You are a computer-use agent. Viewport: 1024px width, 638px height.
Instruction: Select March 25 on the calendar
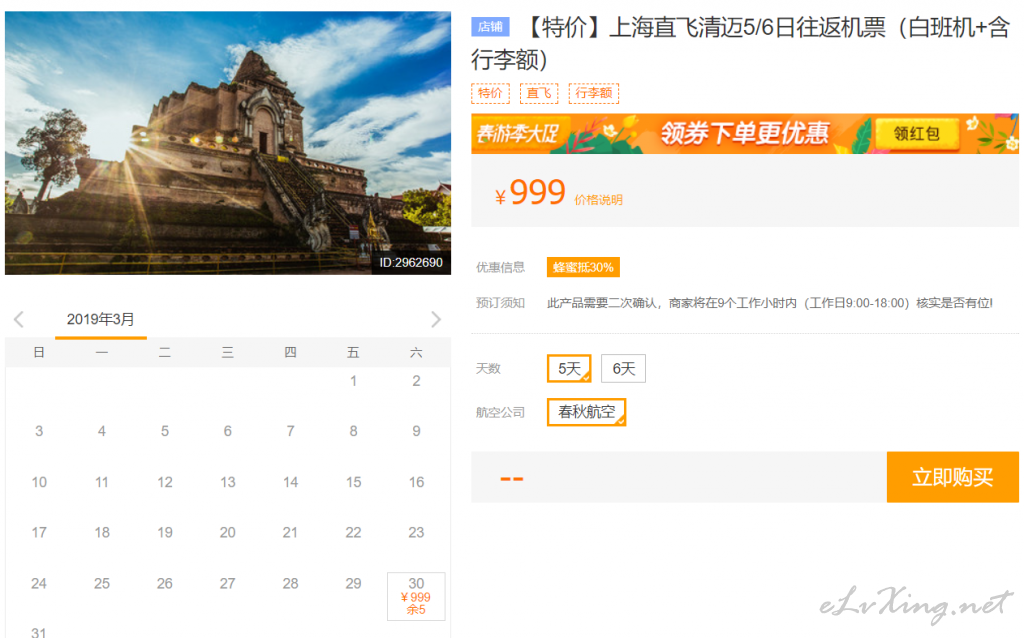pos(102,584)
